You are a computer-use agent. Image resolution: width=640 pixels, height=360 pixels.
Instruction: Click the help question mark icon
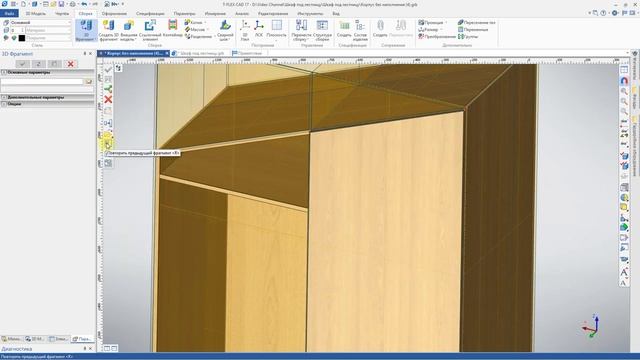click(603, 13)
